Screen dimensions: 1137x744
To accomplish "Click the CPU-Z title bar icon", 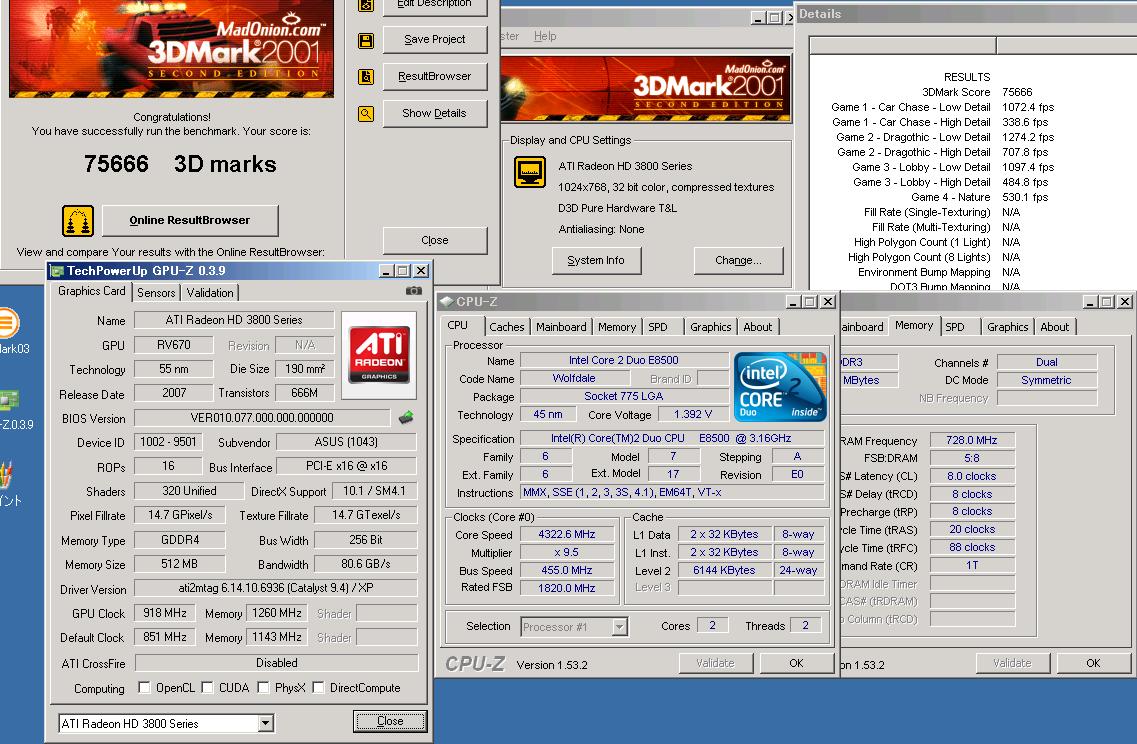I will click(x=447, y=302).
